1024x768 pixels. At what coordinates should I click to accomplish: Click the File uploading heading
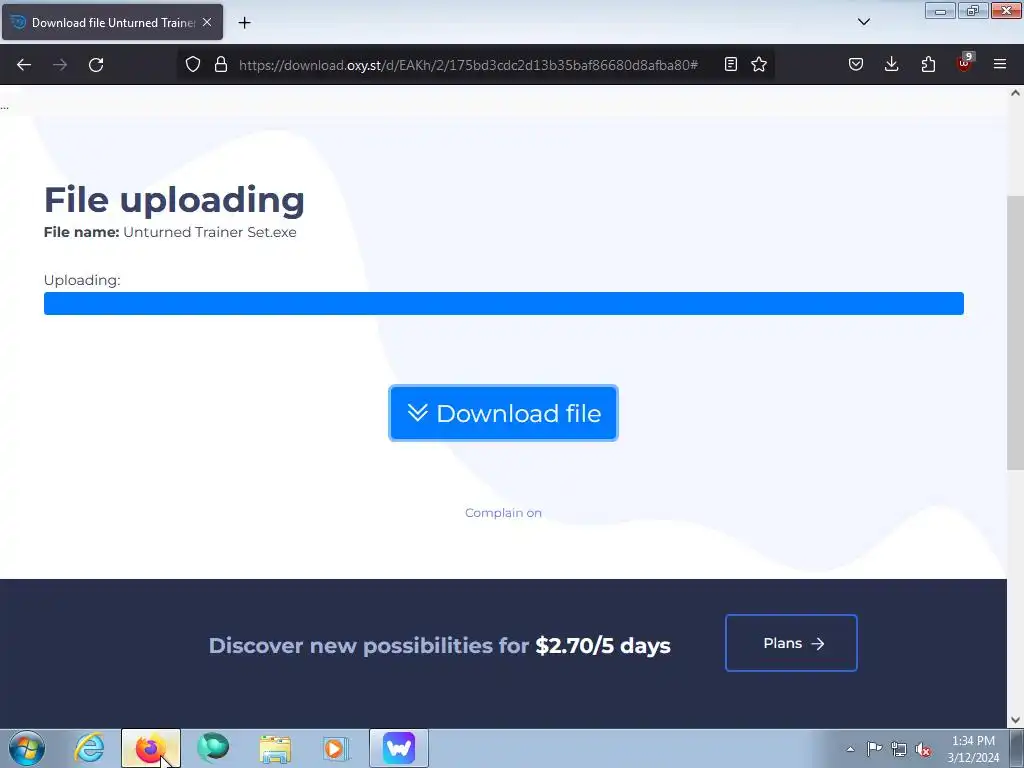[x=174, y=200]
